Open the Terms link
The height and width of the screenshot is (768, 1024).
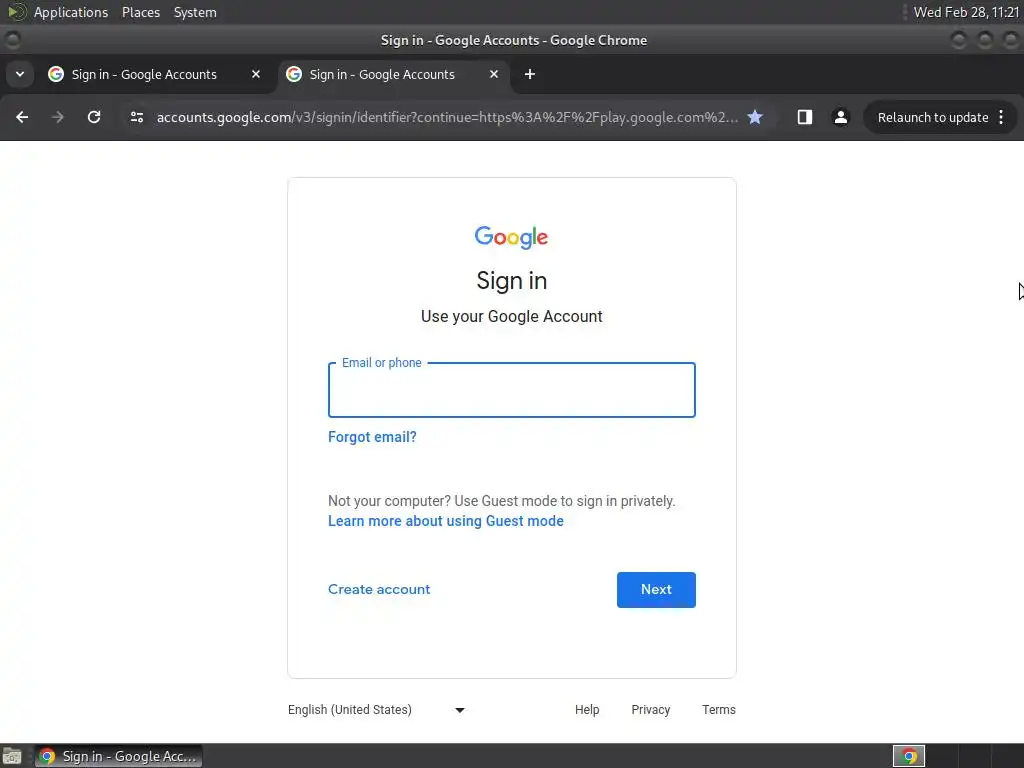(x=718, y=710)
